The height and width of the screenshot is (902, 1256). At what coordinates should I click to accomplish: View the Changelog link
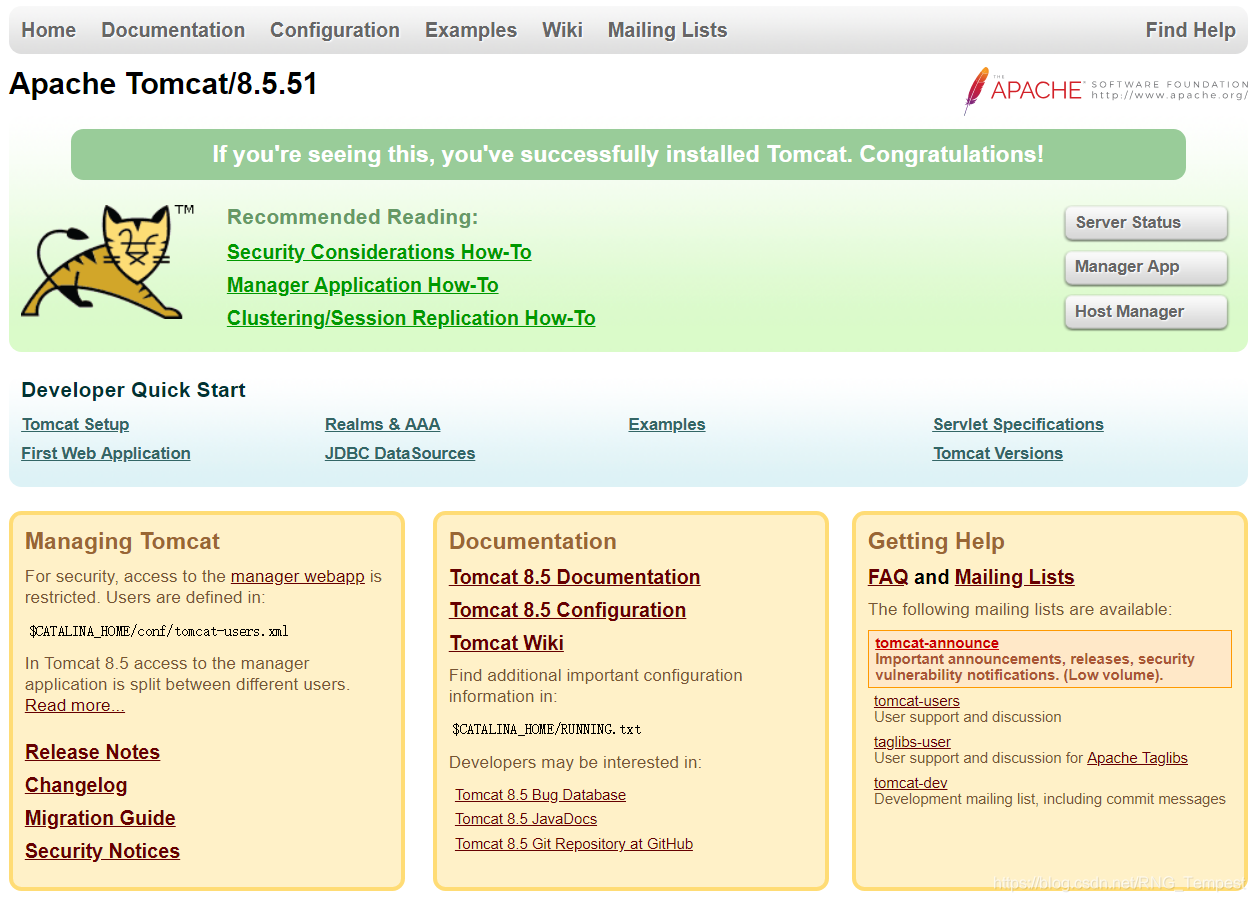pos(76,785)
